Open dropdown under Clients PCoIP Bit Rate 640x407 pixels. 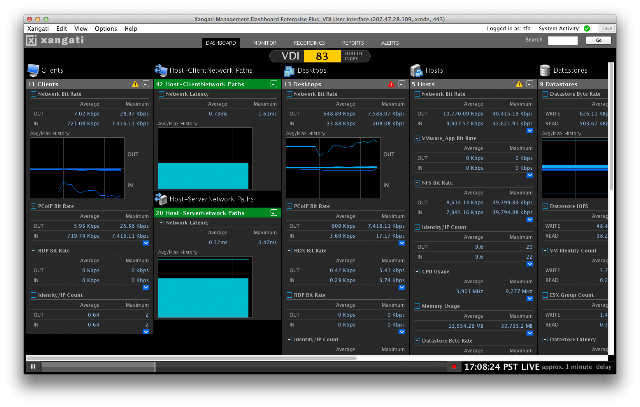point(146,243)
